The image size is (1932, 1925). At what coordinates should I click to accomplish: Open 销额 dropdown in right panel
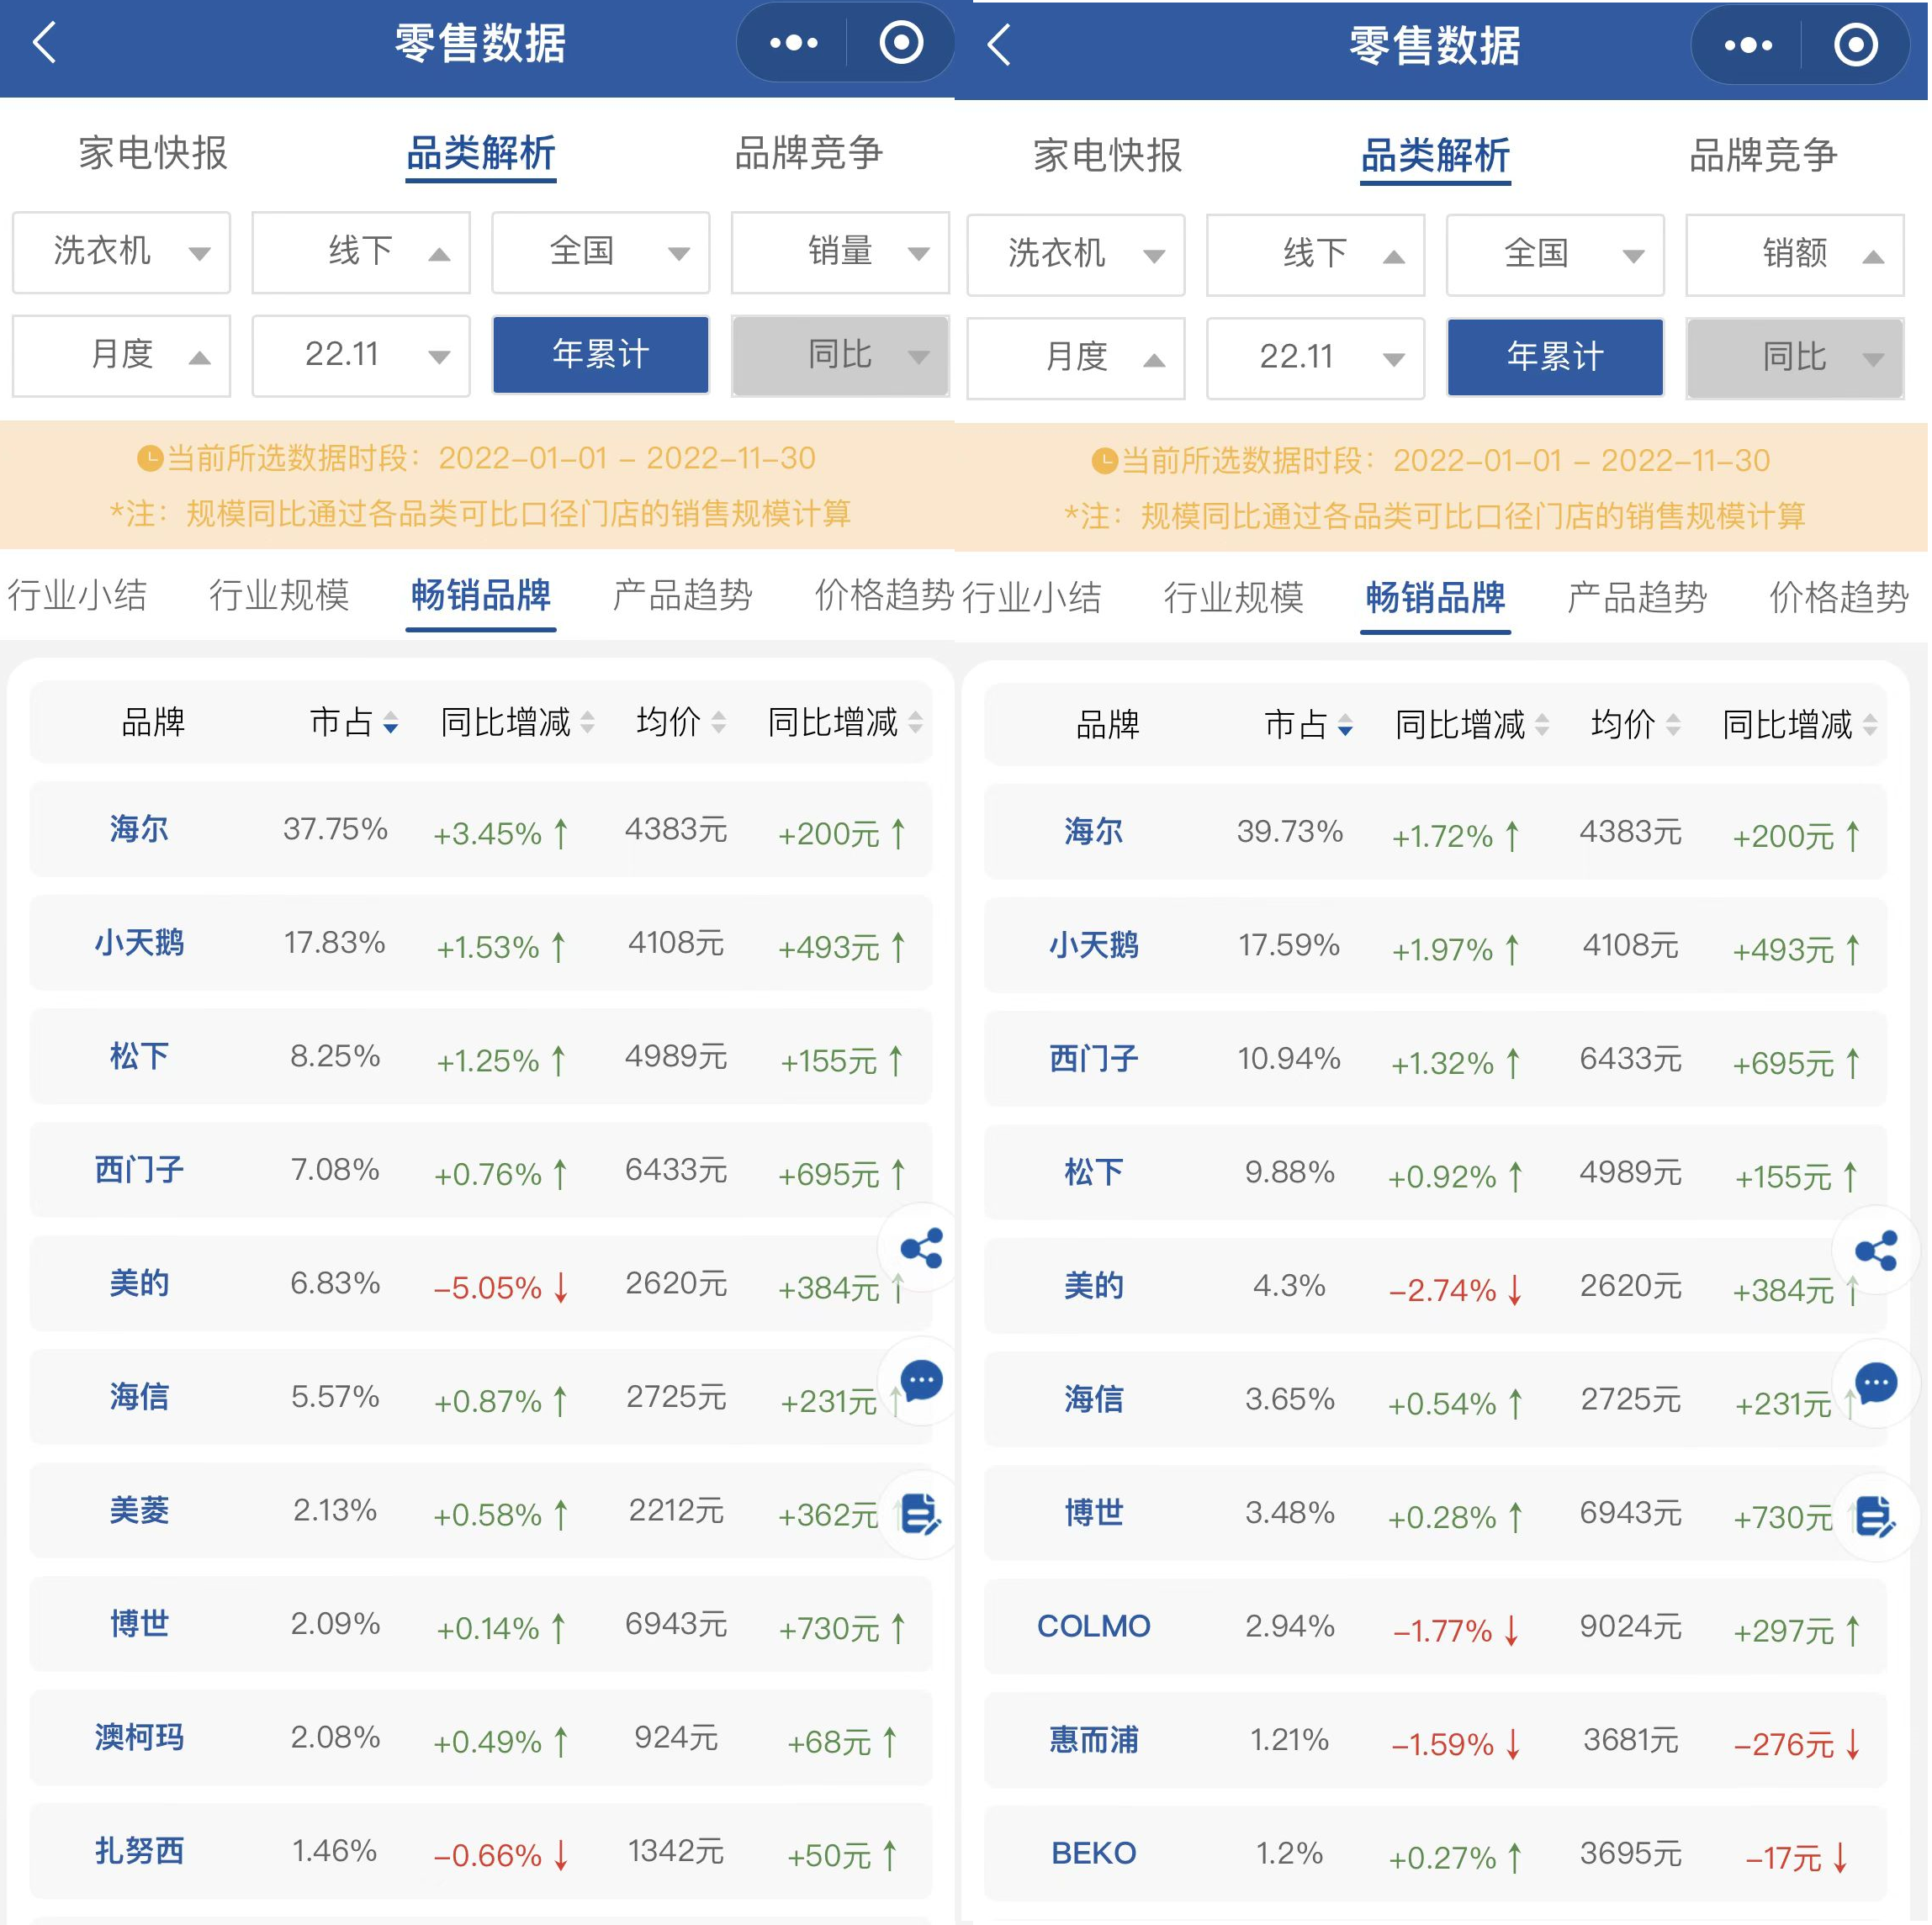(x=1794, y=254)
